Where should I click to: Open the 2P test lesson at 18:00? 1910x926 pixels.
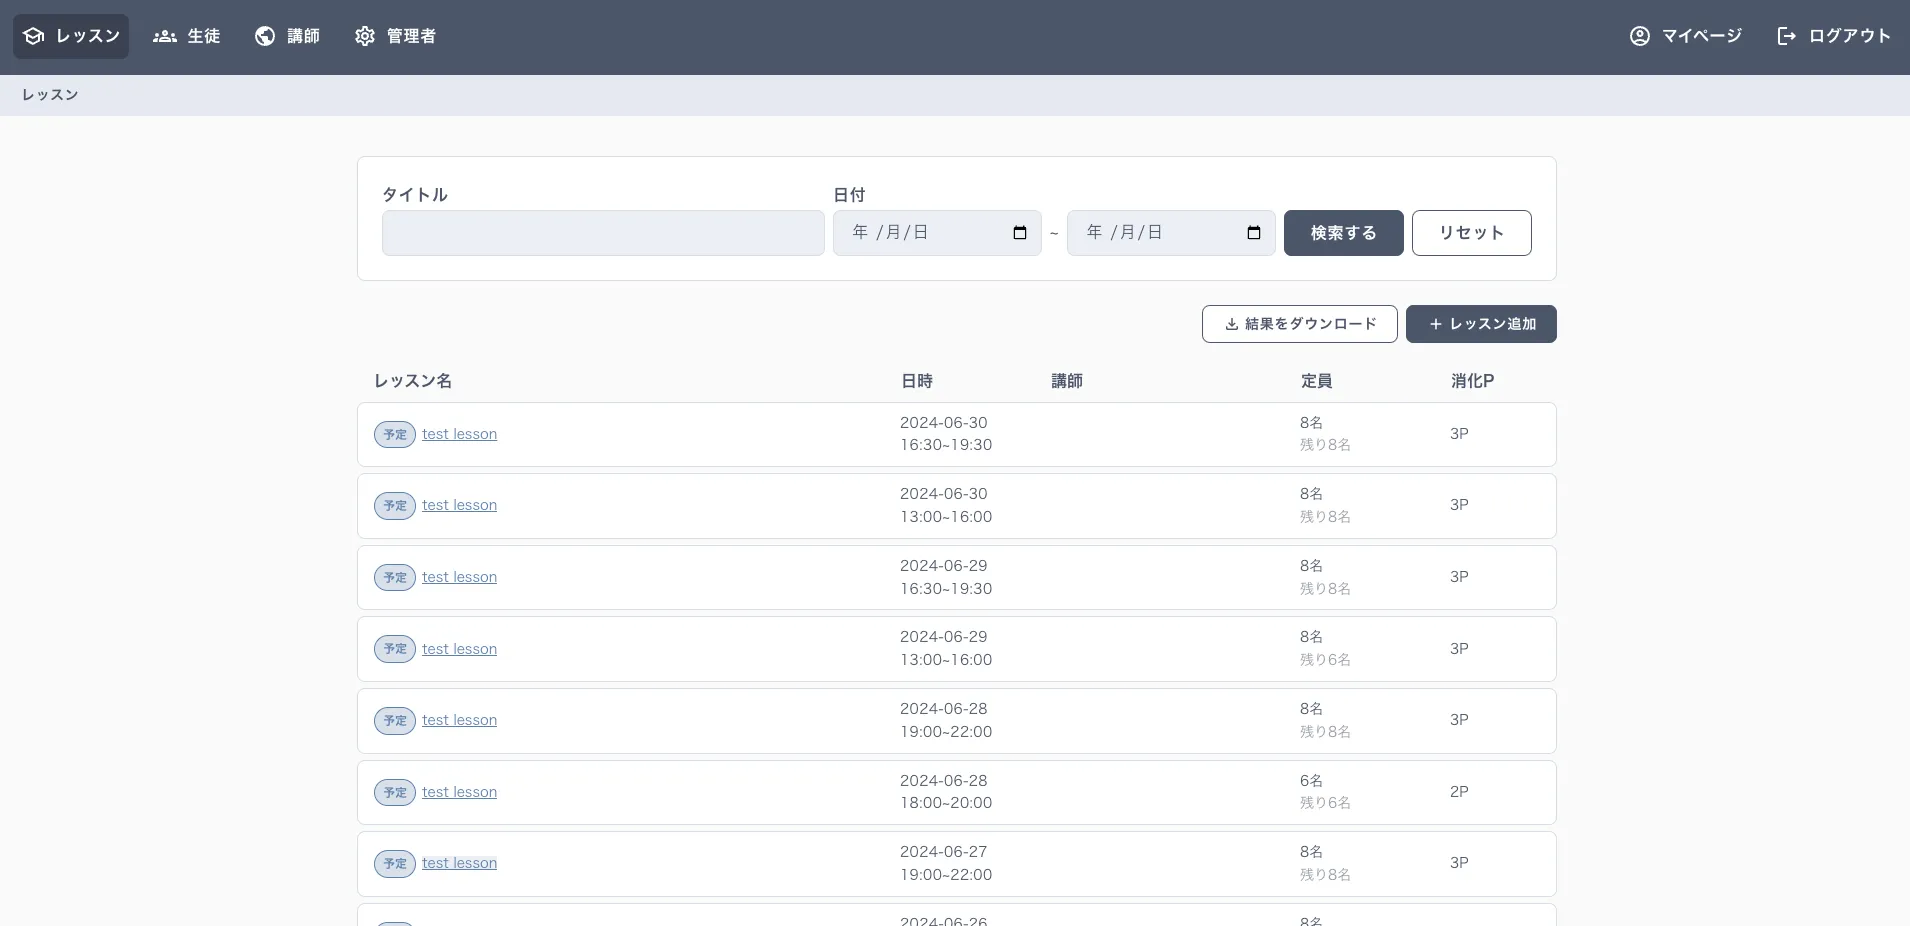pos(459,792)
